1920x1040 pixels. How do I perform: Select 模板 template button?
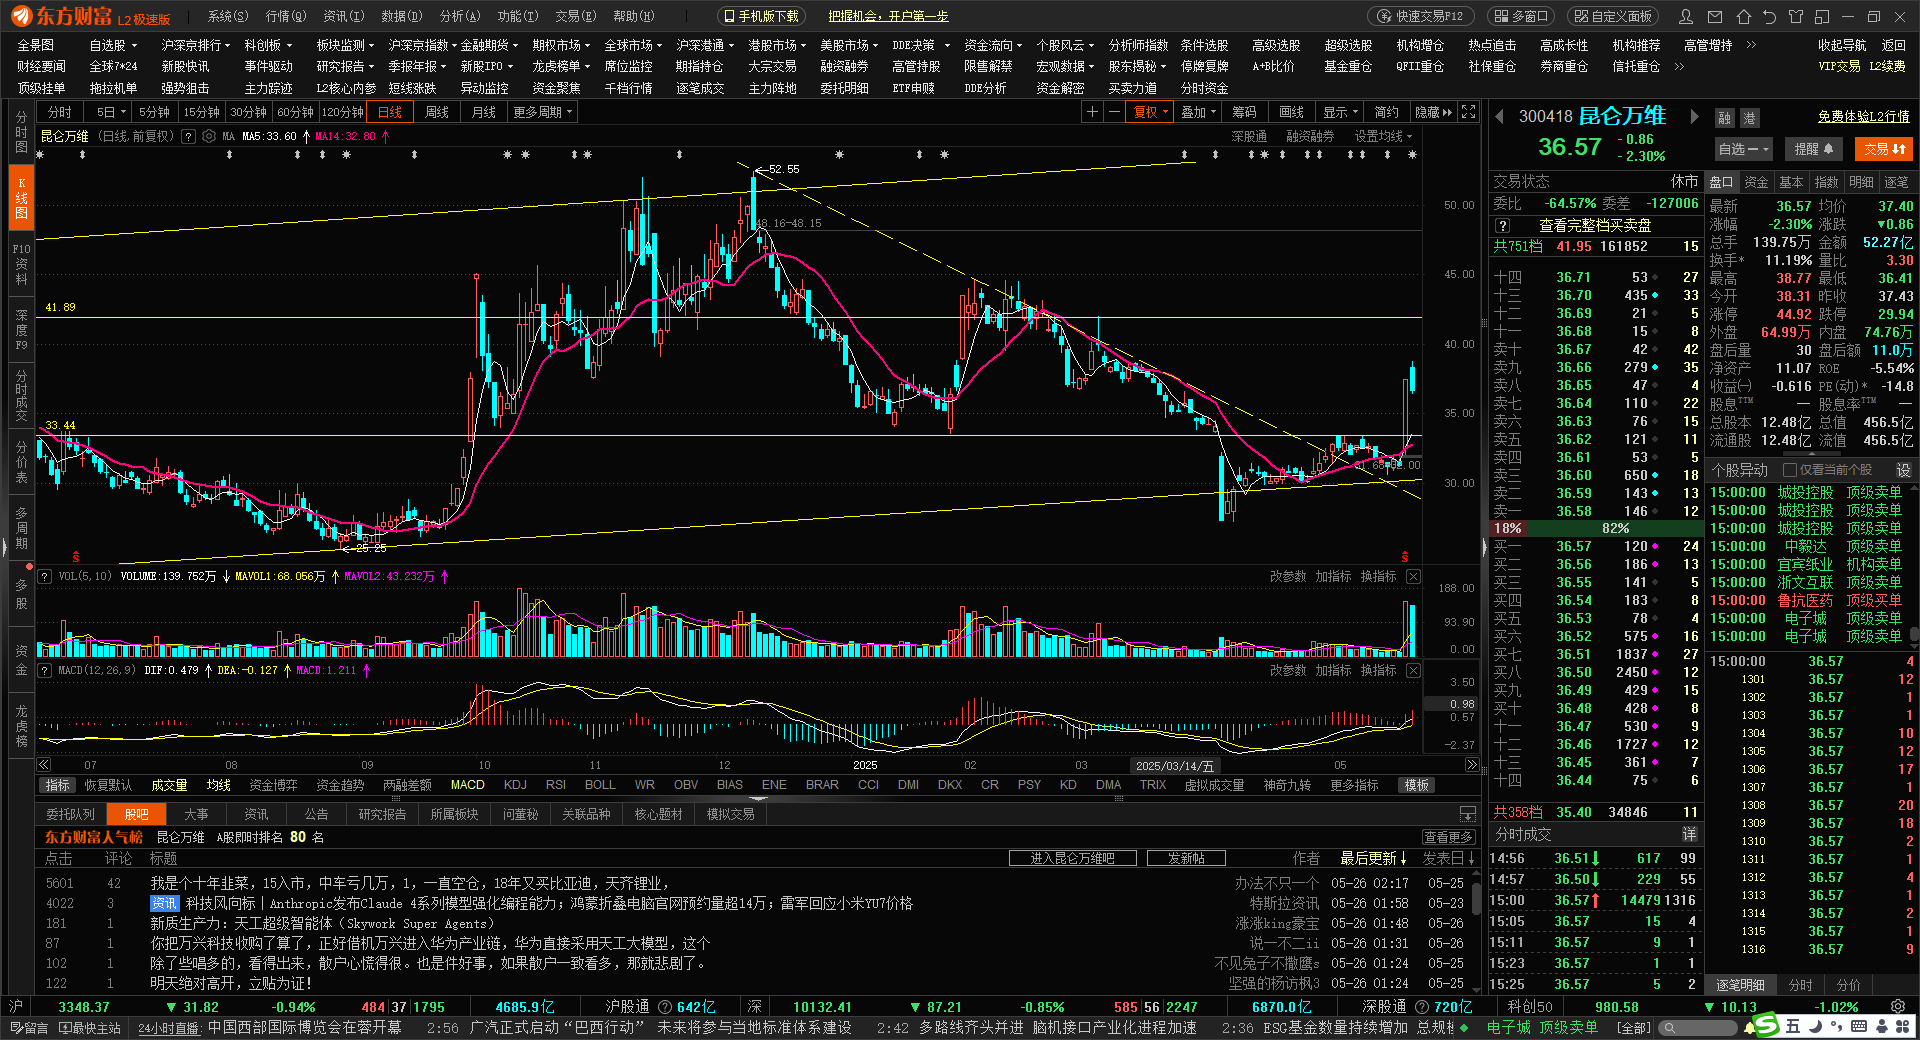1416,785
